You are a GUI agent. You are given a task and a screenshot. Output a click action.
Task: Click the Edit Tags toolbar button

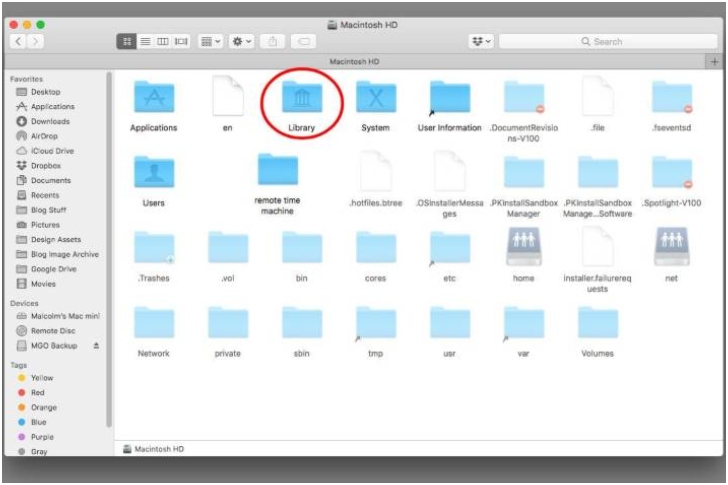(304, 41)
